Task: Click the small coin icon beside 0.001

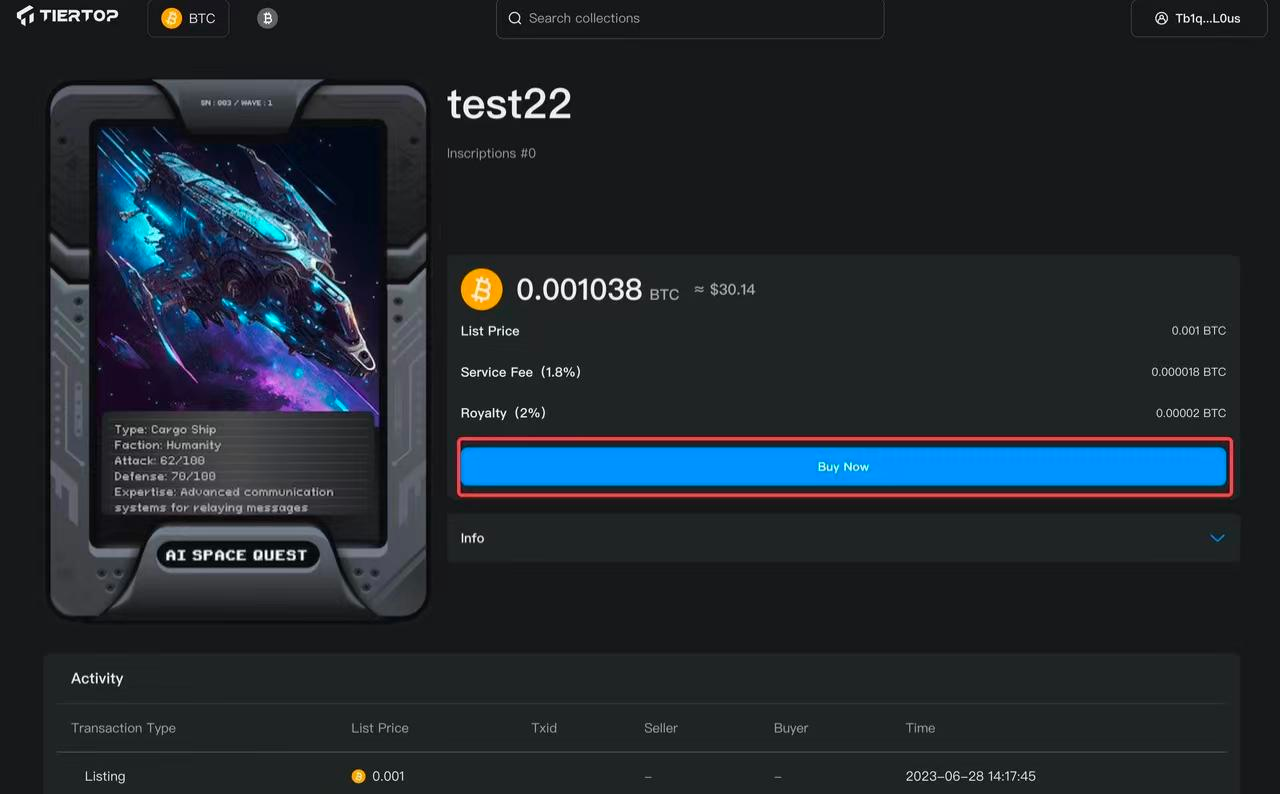Action: click(358, 776)
